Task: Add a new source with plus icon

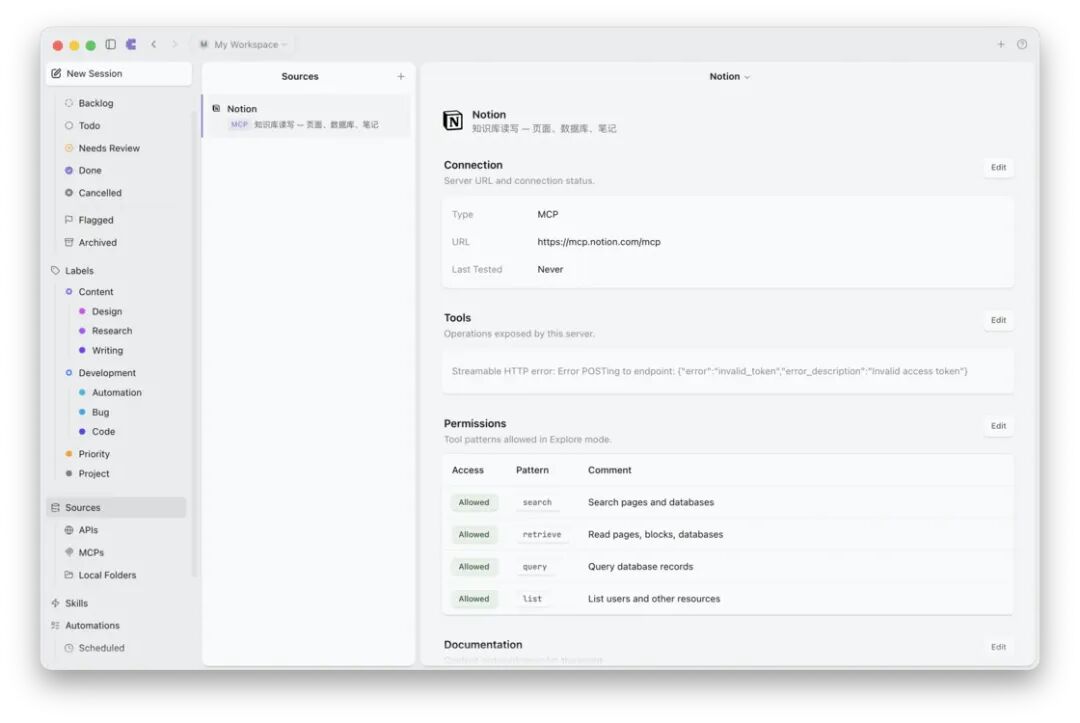Action: point(401,76)
